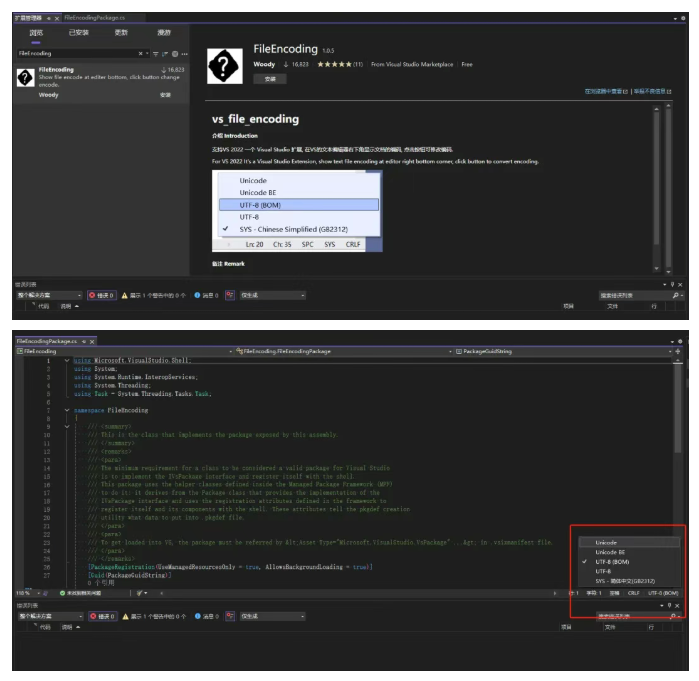Image resolution: width=699 pixels, height=681 pixels.
Task: Select the Updates tab in Extension Manager
Action: click(x=121, y=33)
